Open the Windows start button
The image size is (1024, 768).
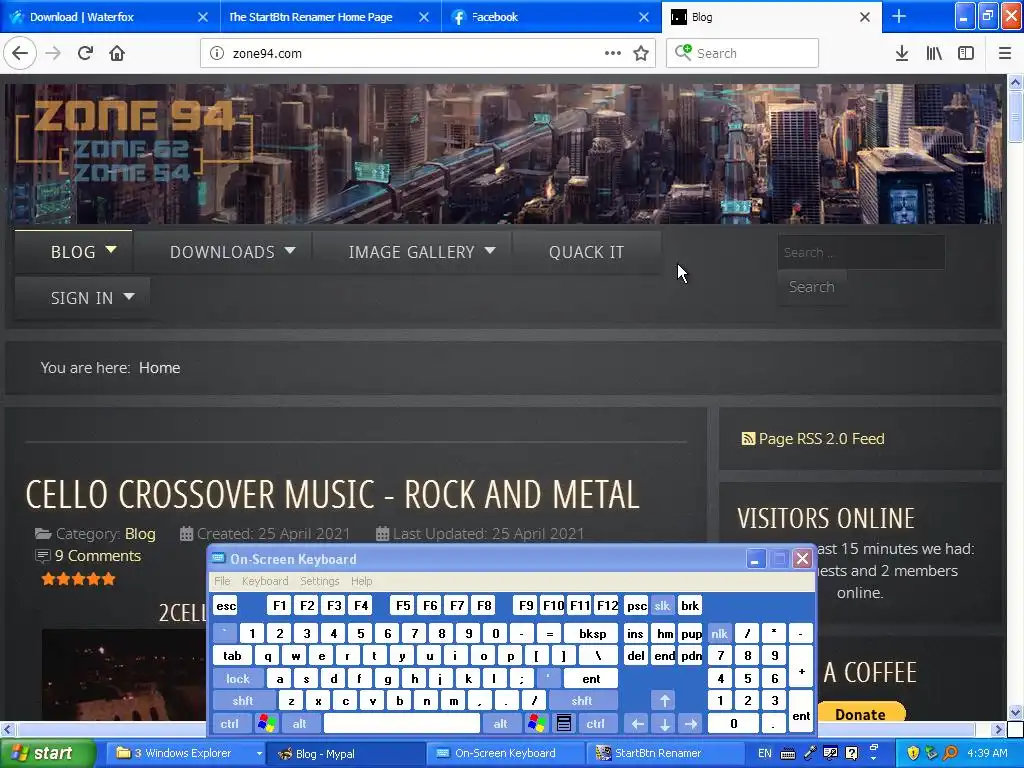coord(48,754)
